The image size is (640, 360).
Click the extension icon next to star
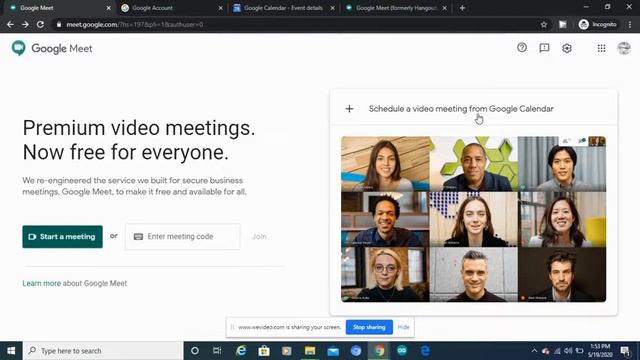[562, 24]
